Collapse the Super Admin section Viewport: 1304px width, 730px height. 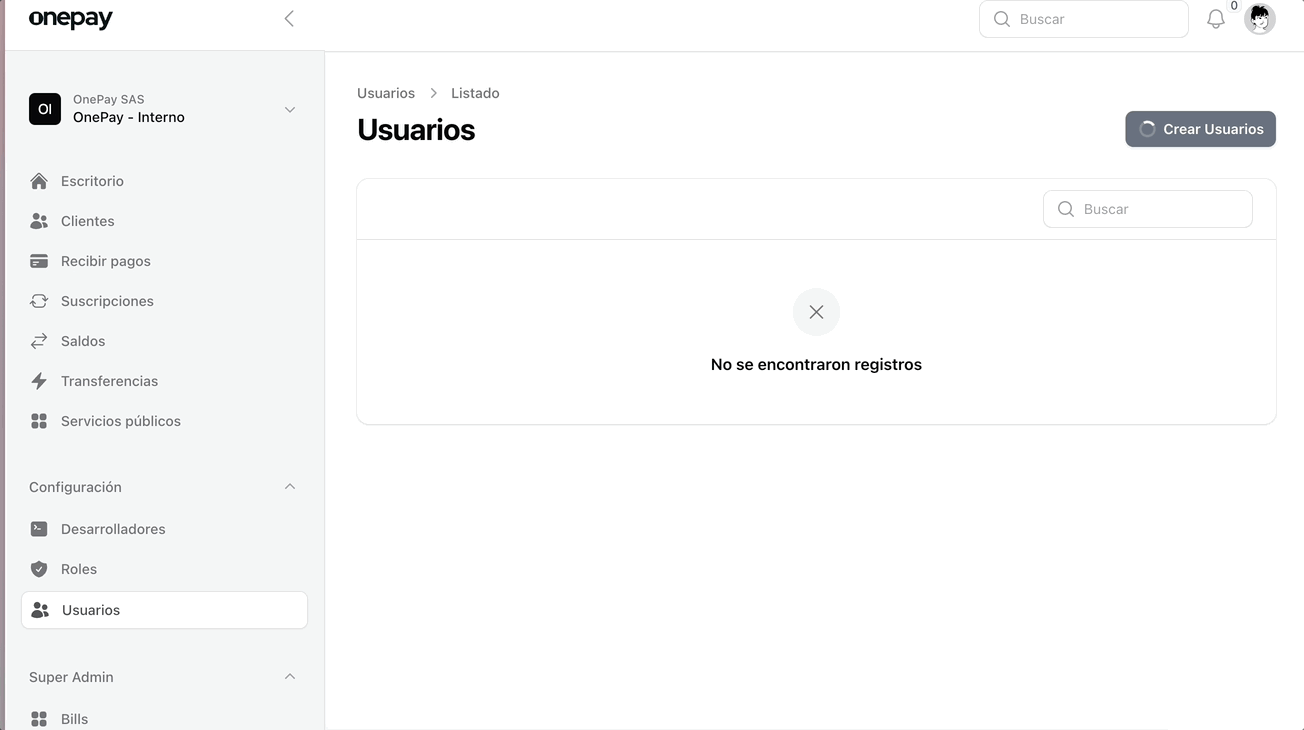point(289,677)
